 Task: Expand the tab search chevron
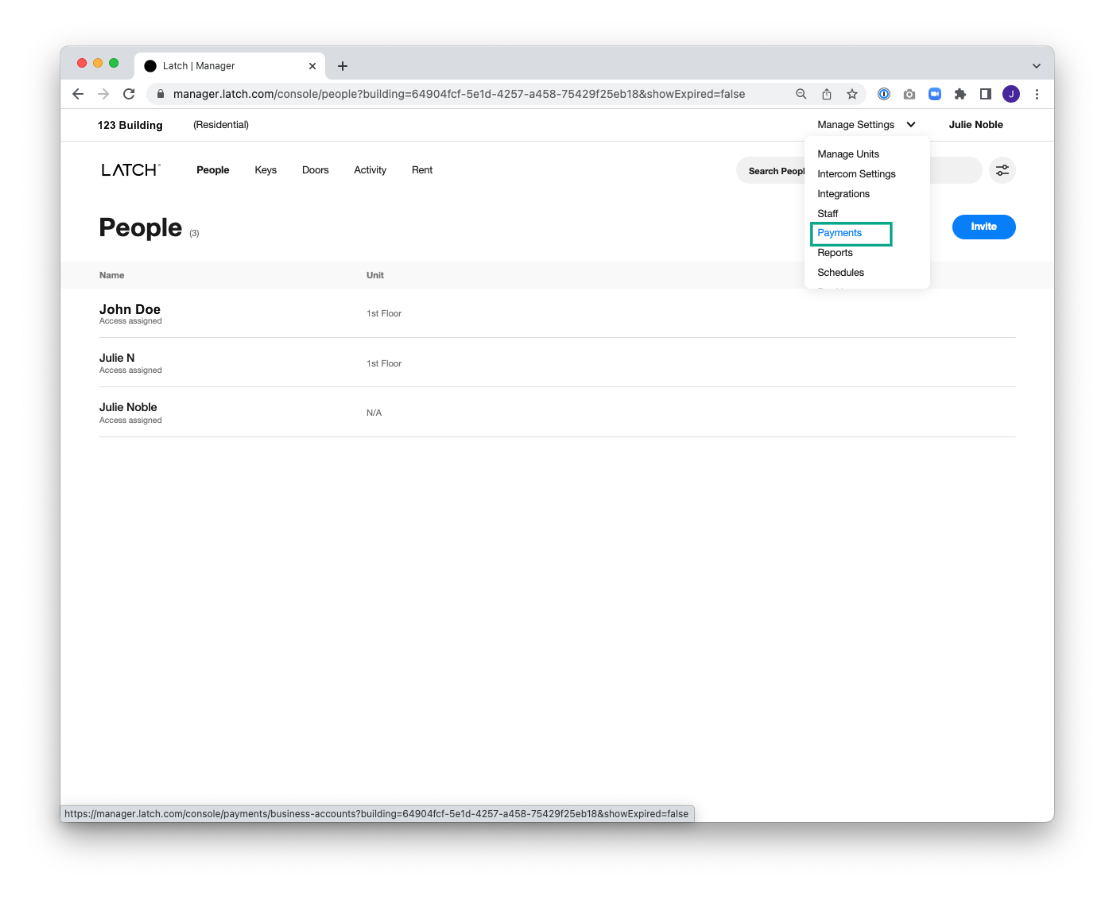(1037, 66)
